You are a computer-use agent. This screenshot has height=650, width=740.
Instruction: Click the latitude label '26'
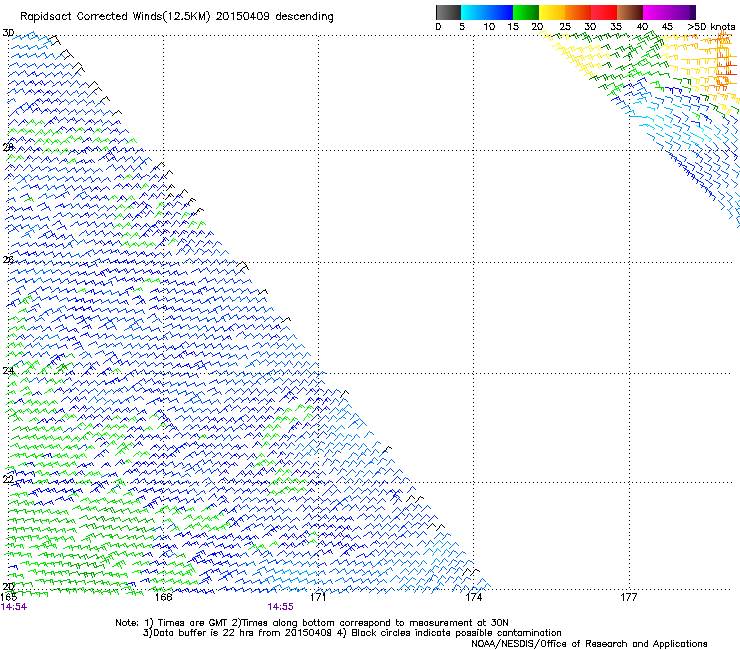click(x=8, y=260)
